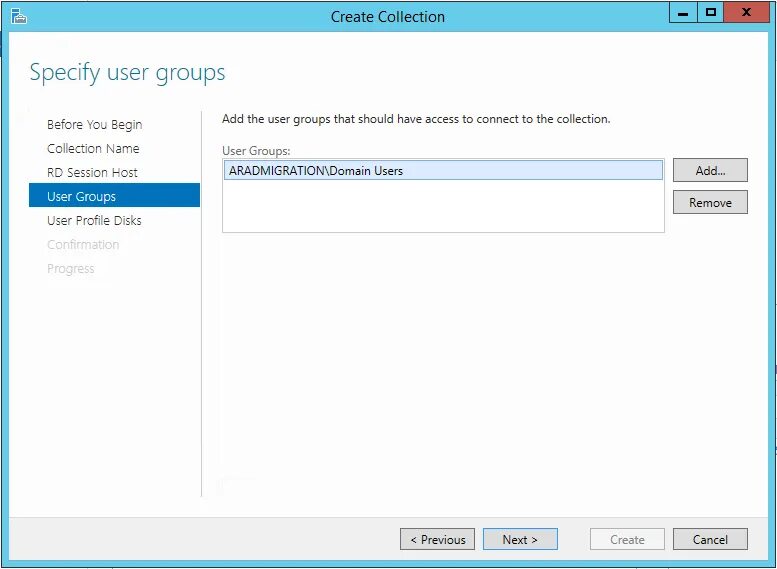Click the empty area of User Groups list
Viewport: 777px width, 569px height.
pos(443,206)
